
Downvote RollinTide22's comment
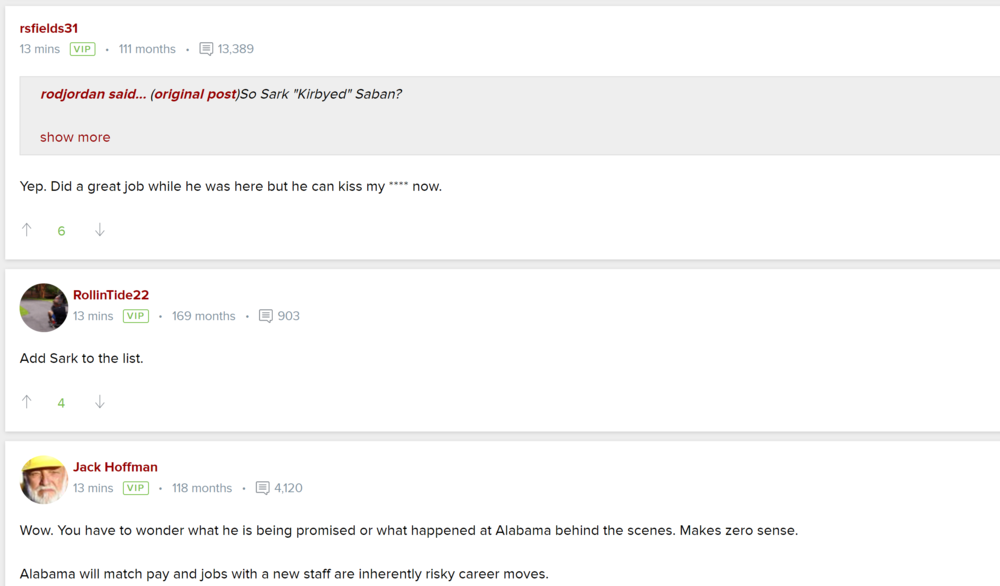(x=100, y=402)
